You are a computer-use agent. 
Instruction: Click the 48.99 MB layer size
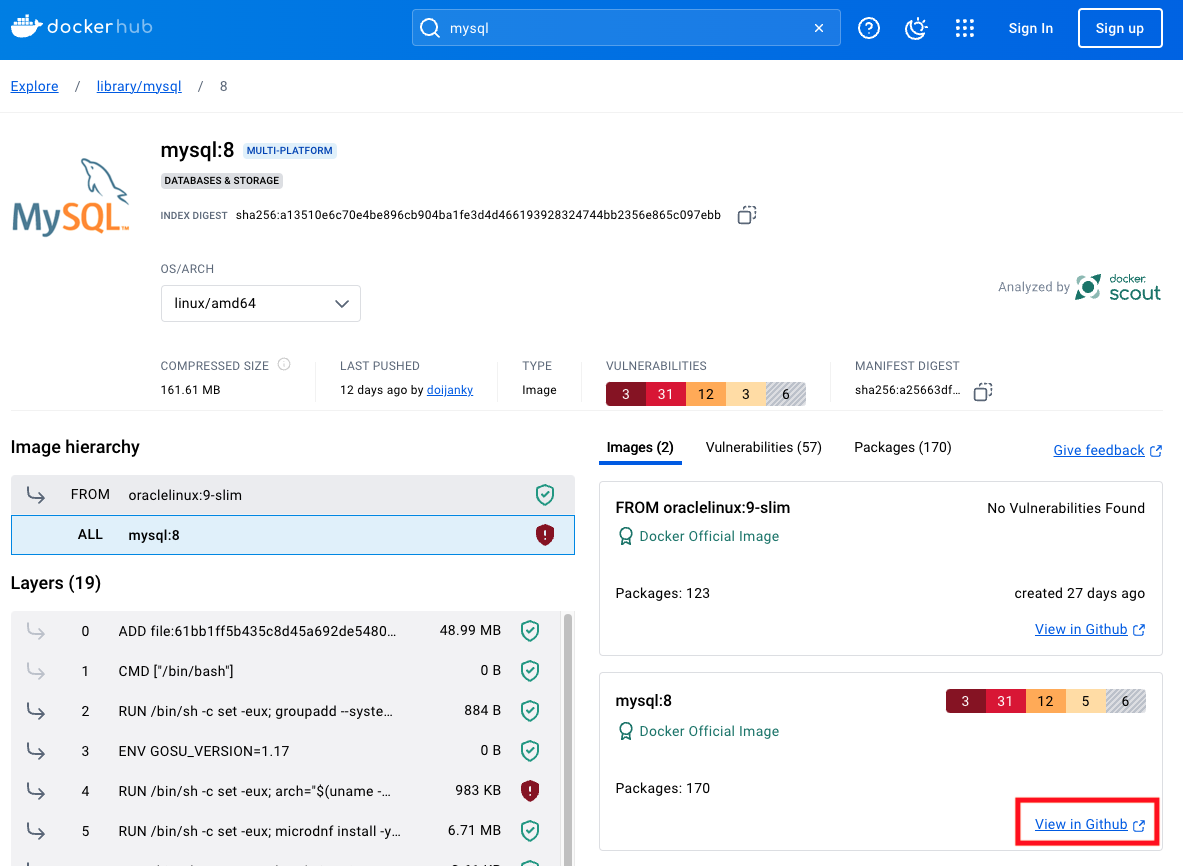[470, 630]
